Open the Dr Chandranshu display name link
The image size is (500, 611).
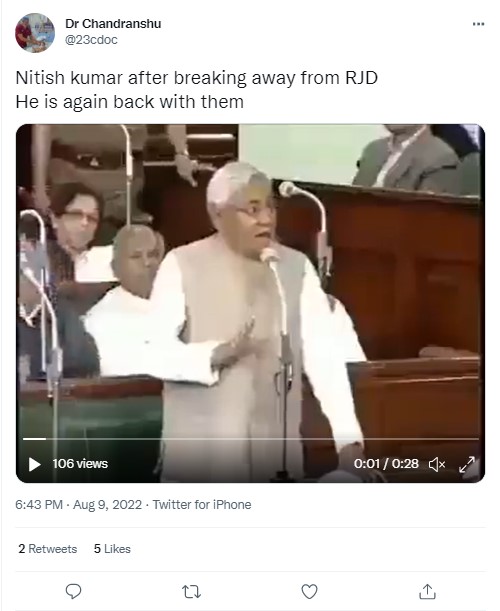[113, 24]
